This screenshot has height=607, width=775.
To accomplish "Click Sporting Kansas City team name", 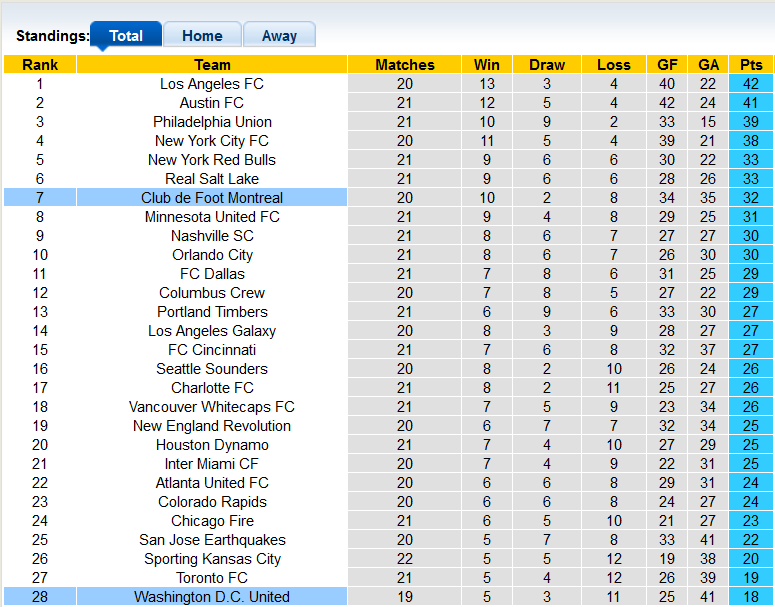I will coord(212,559).
